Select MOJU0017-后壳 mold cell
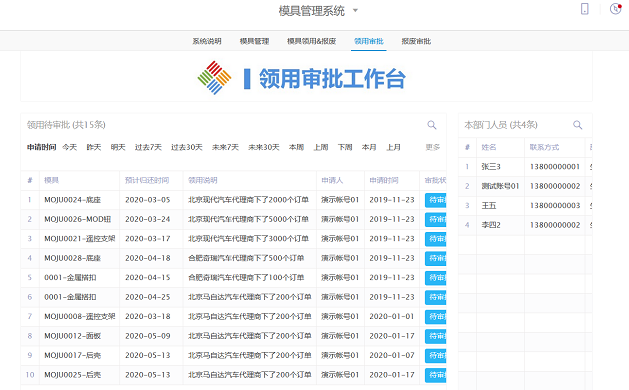This screenshot has height=390, width=629. click(x=73, y=355)
